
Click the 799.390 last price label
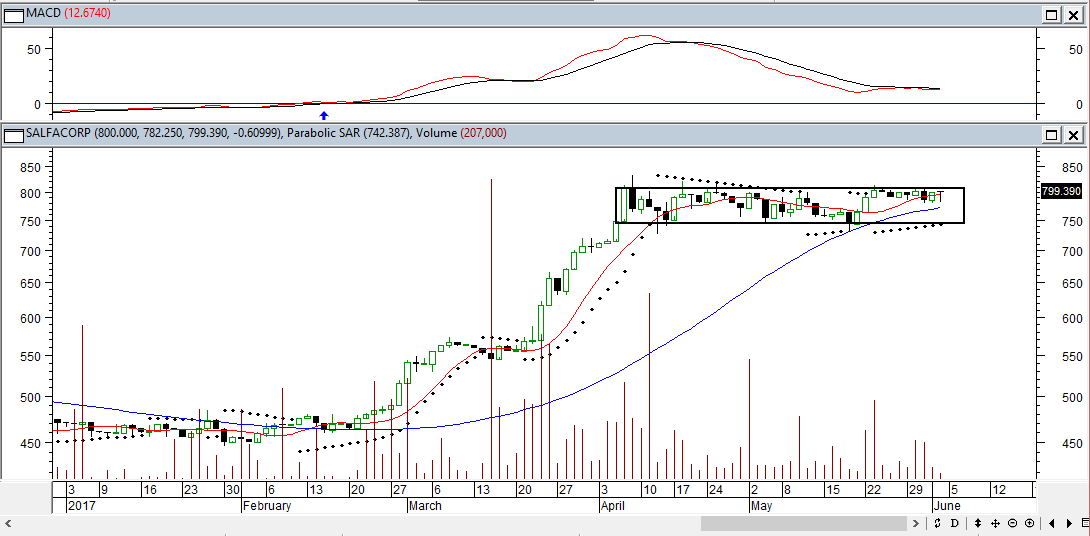[x=1061, y=190]
